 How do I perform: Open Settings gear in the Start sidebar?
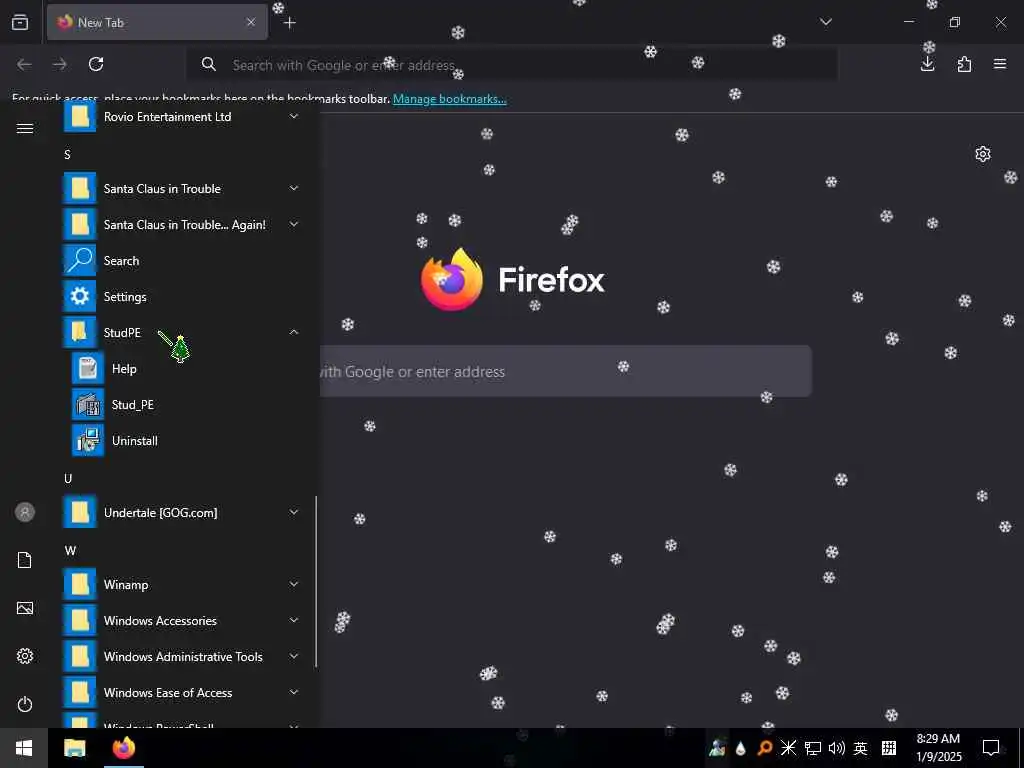pyautogui.click(x=25, y=656)
